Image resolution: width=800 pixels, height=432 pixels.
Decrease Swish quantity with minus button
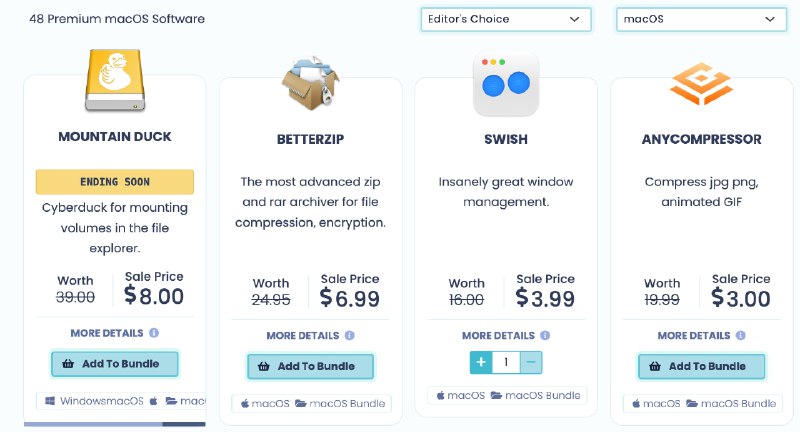click(531, 362)
